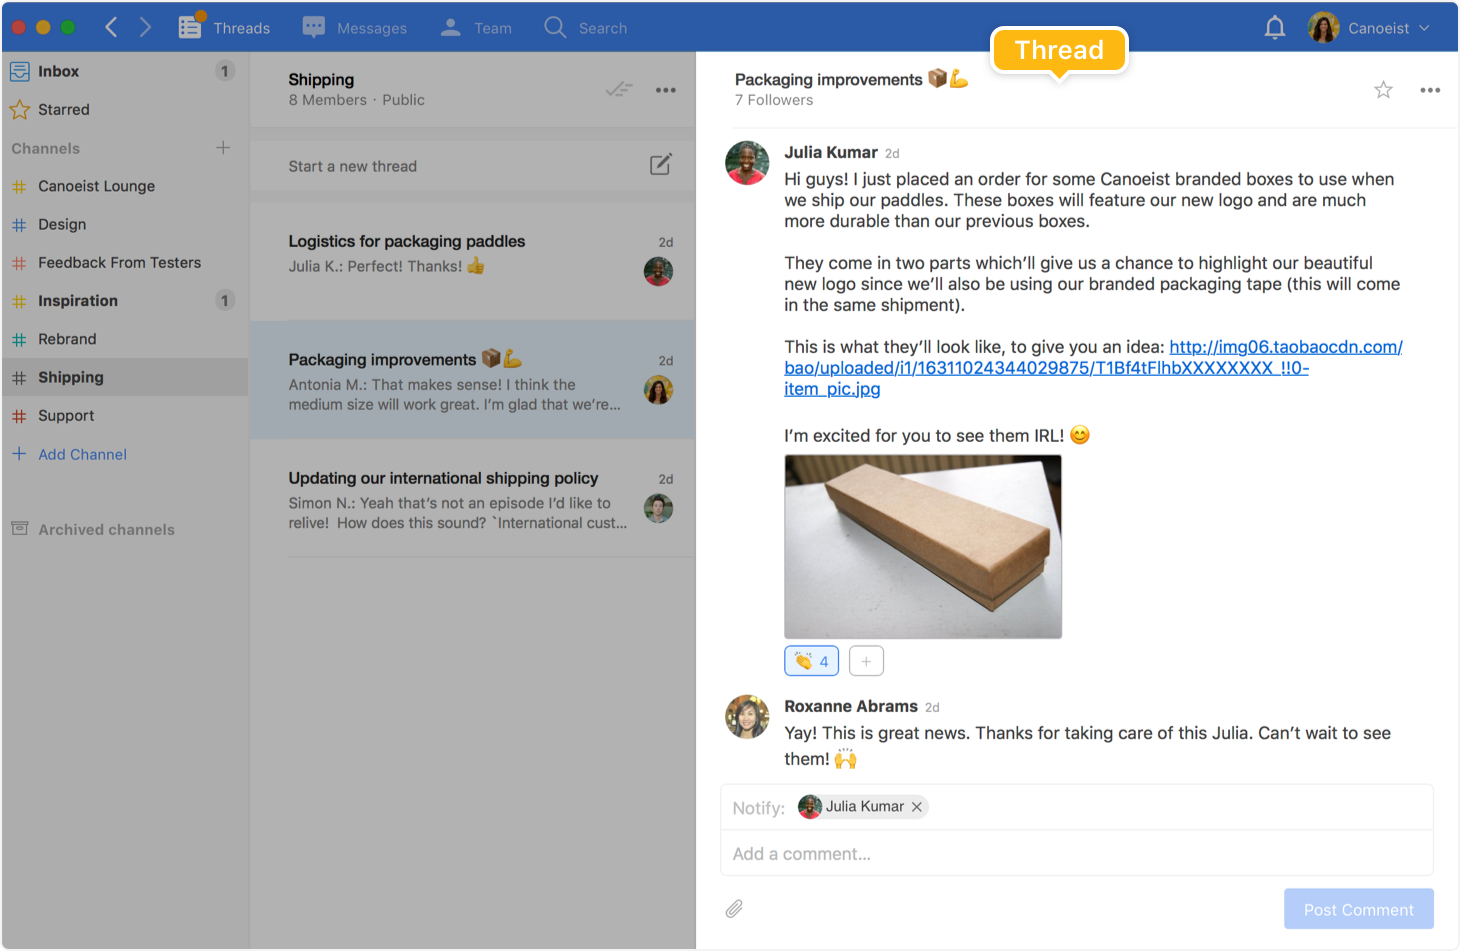Open the Team tab
The height and width of the screenshot is (952, 1460).
click(x=476, y=28)
